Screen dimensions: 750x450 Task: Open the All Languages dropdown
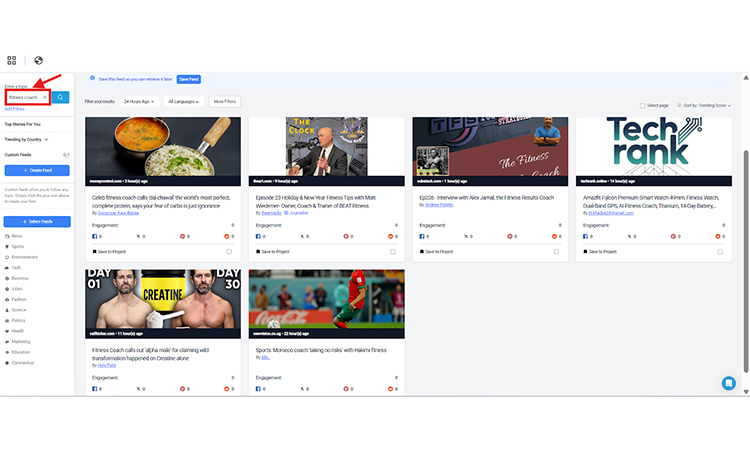(184, 101)
